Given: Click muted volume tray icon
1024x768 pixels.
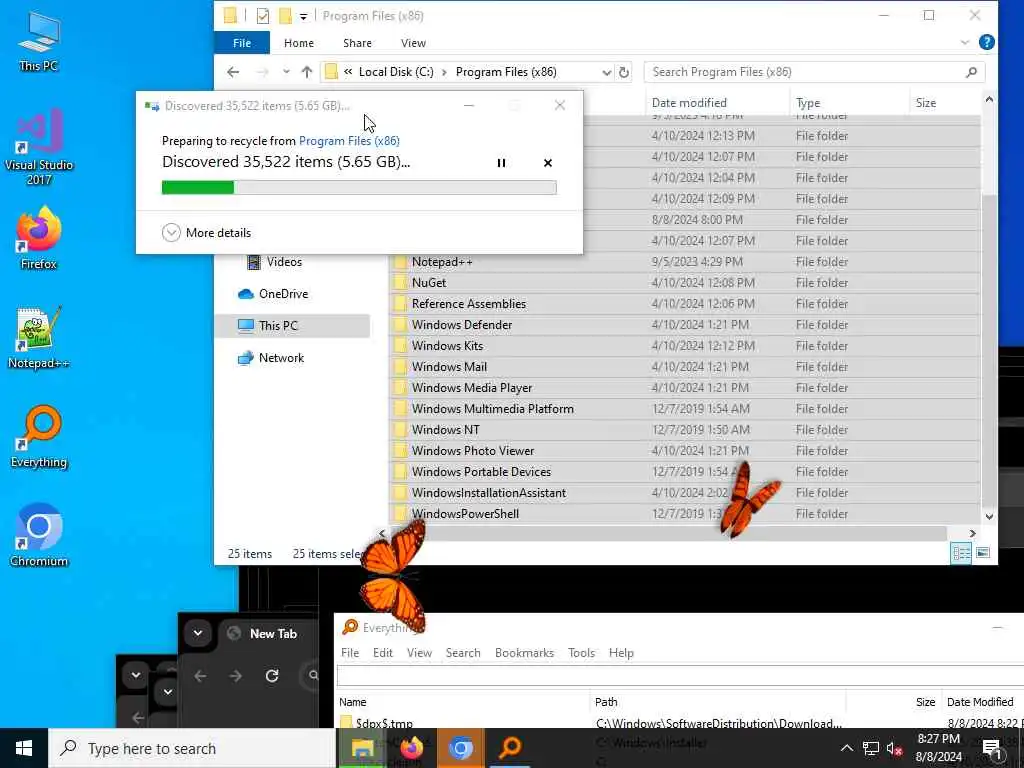Looking at the screenshot, I should [895, 748].
